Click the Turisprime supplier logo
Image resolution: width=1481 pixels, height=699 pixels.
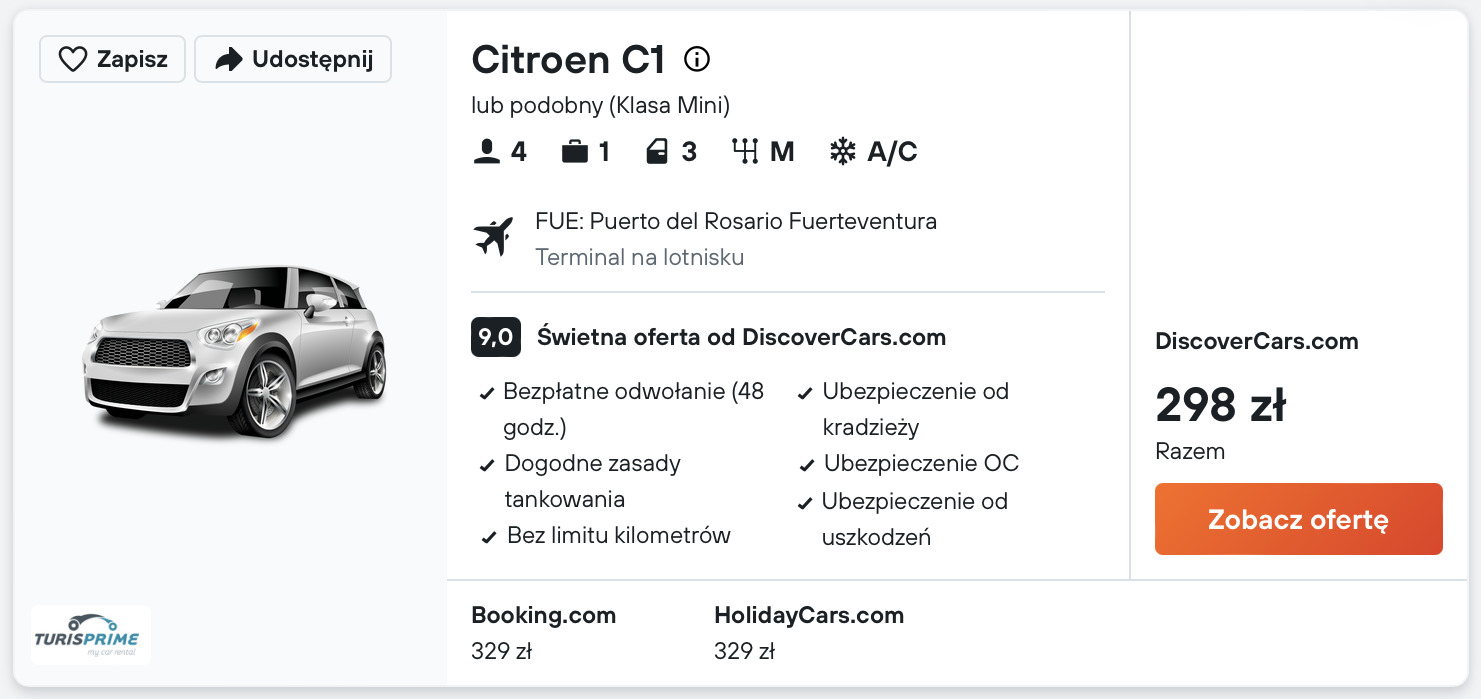pos(91,635)
